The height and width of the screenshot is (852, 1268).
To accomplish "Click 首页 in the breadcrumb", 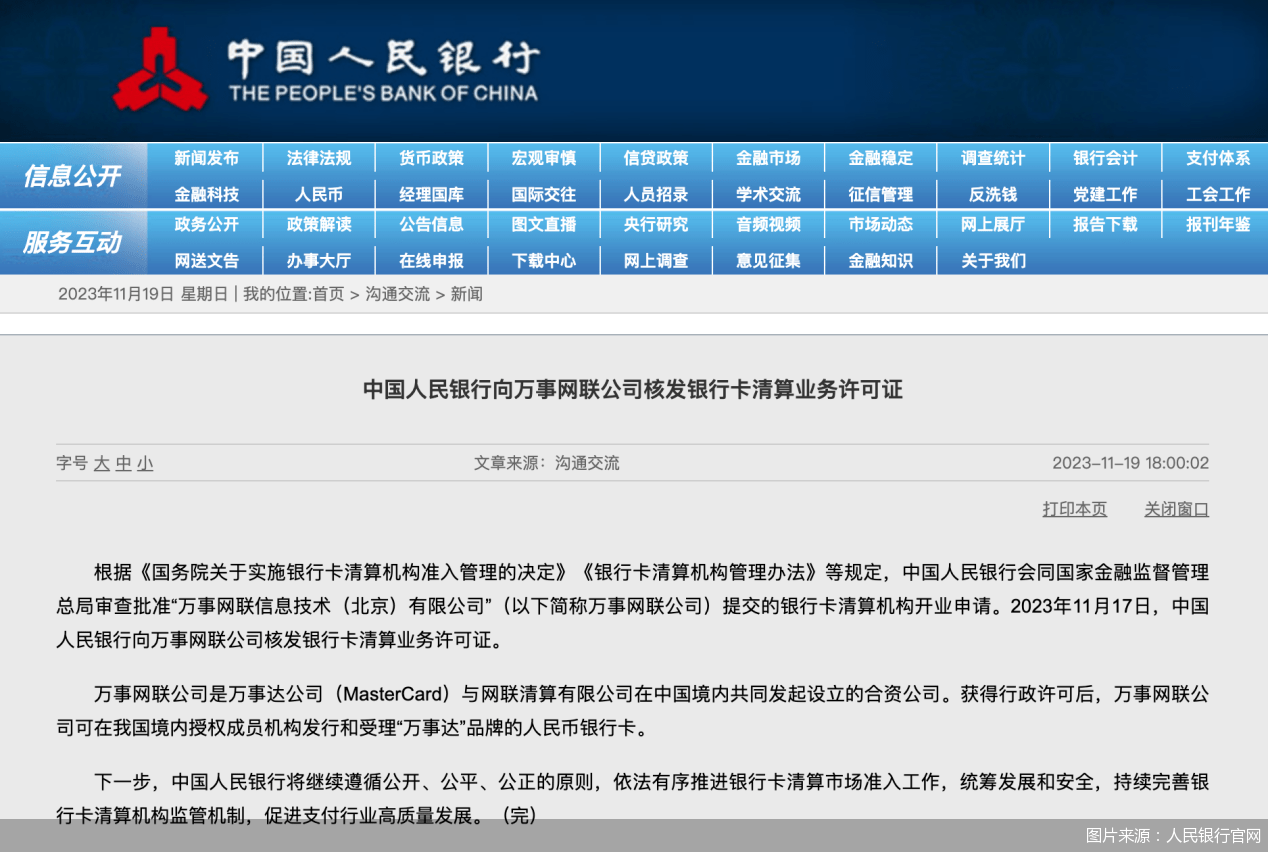I will click(328, 294).
